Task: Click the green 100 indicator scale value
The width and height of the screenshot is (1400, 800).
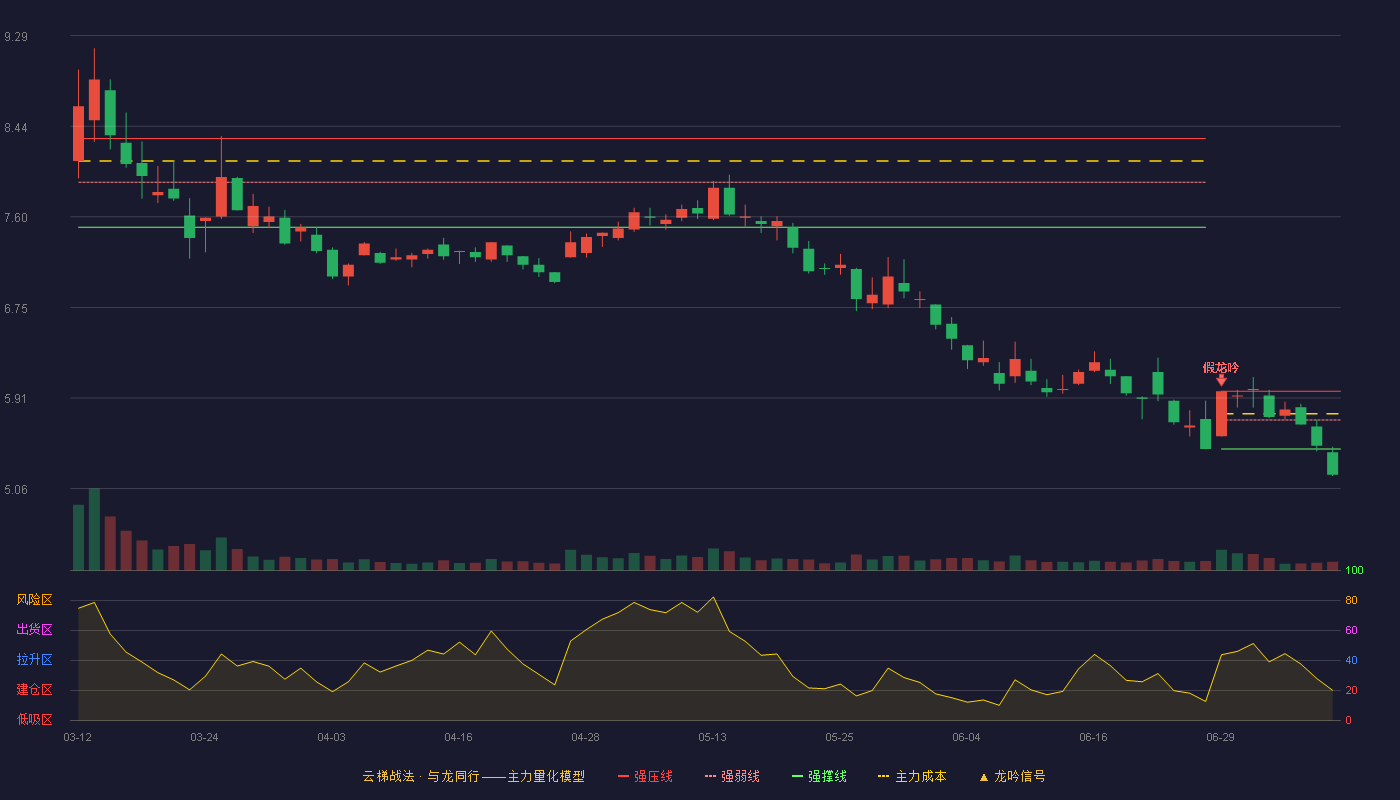Action: tap(1354, 571)
